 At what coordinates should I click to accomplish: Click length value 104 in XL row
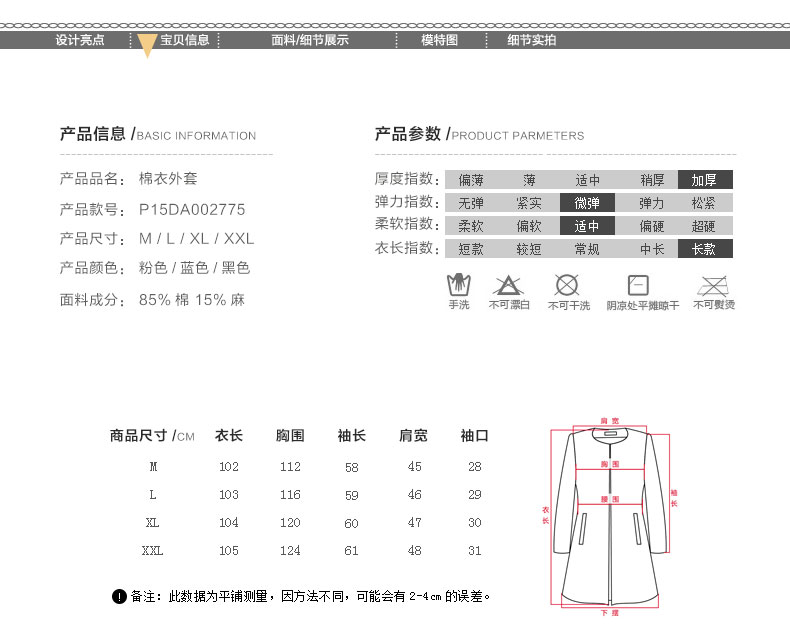[x=229, y=523]
